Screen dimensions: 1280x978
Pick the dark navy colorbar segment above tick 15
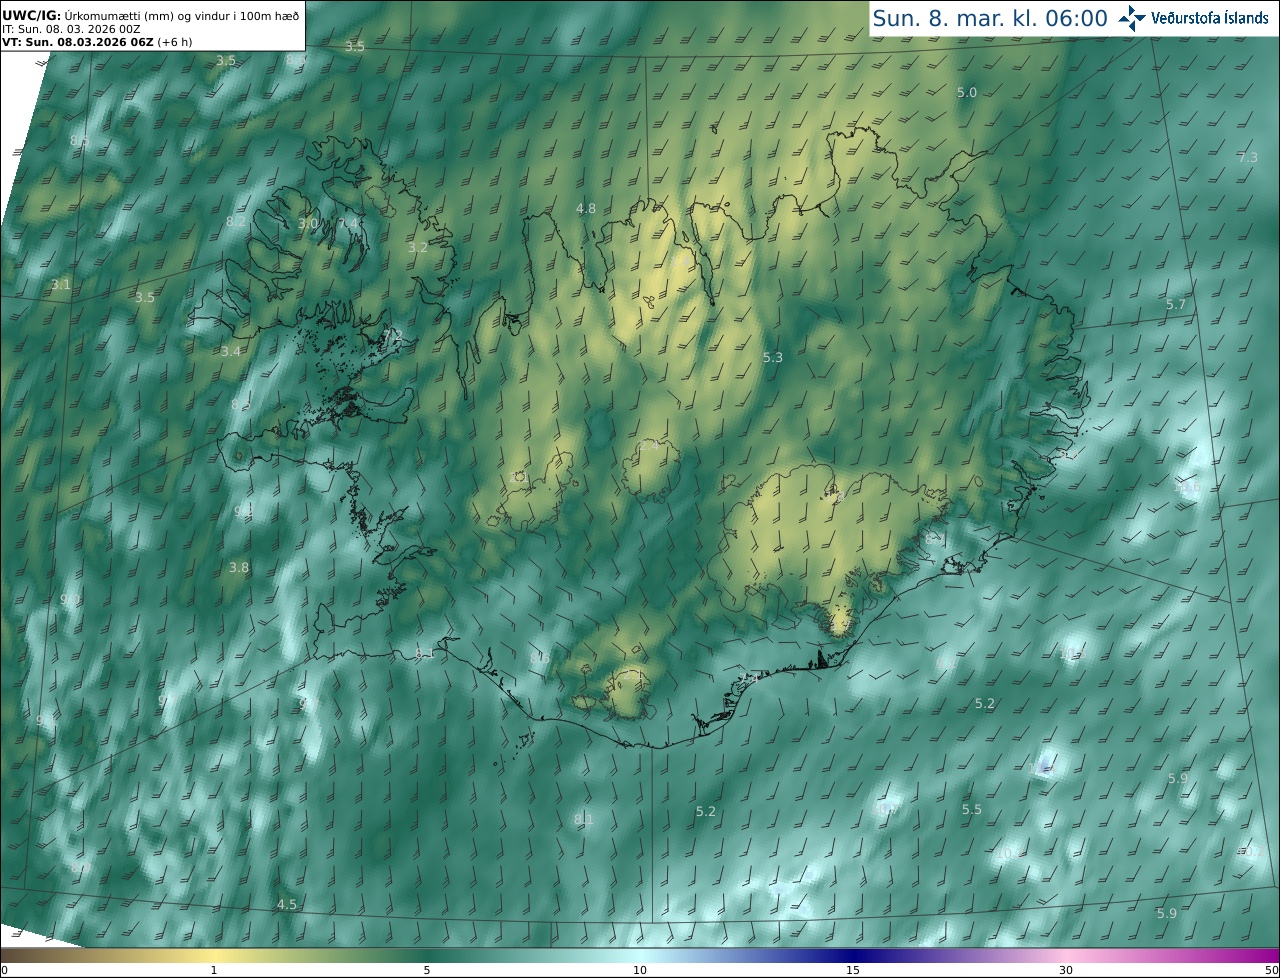click(853, 955)
